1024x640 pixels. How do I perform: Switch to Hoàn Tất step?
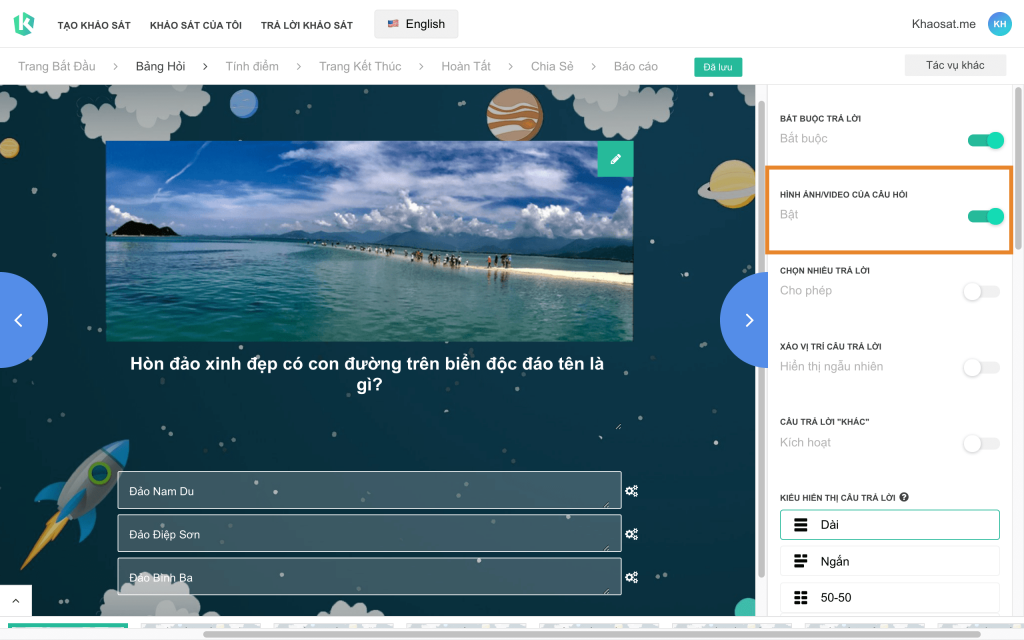pyautogui.click(x=466, y=67)
